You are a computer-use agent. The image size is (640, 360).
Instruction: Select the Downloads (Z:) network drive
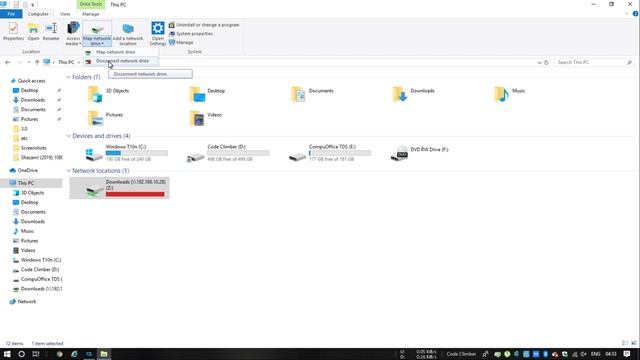tap(120, 188)
